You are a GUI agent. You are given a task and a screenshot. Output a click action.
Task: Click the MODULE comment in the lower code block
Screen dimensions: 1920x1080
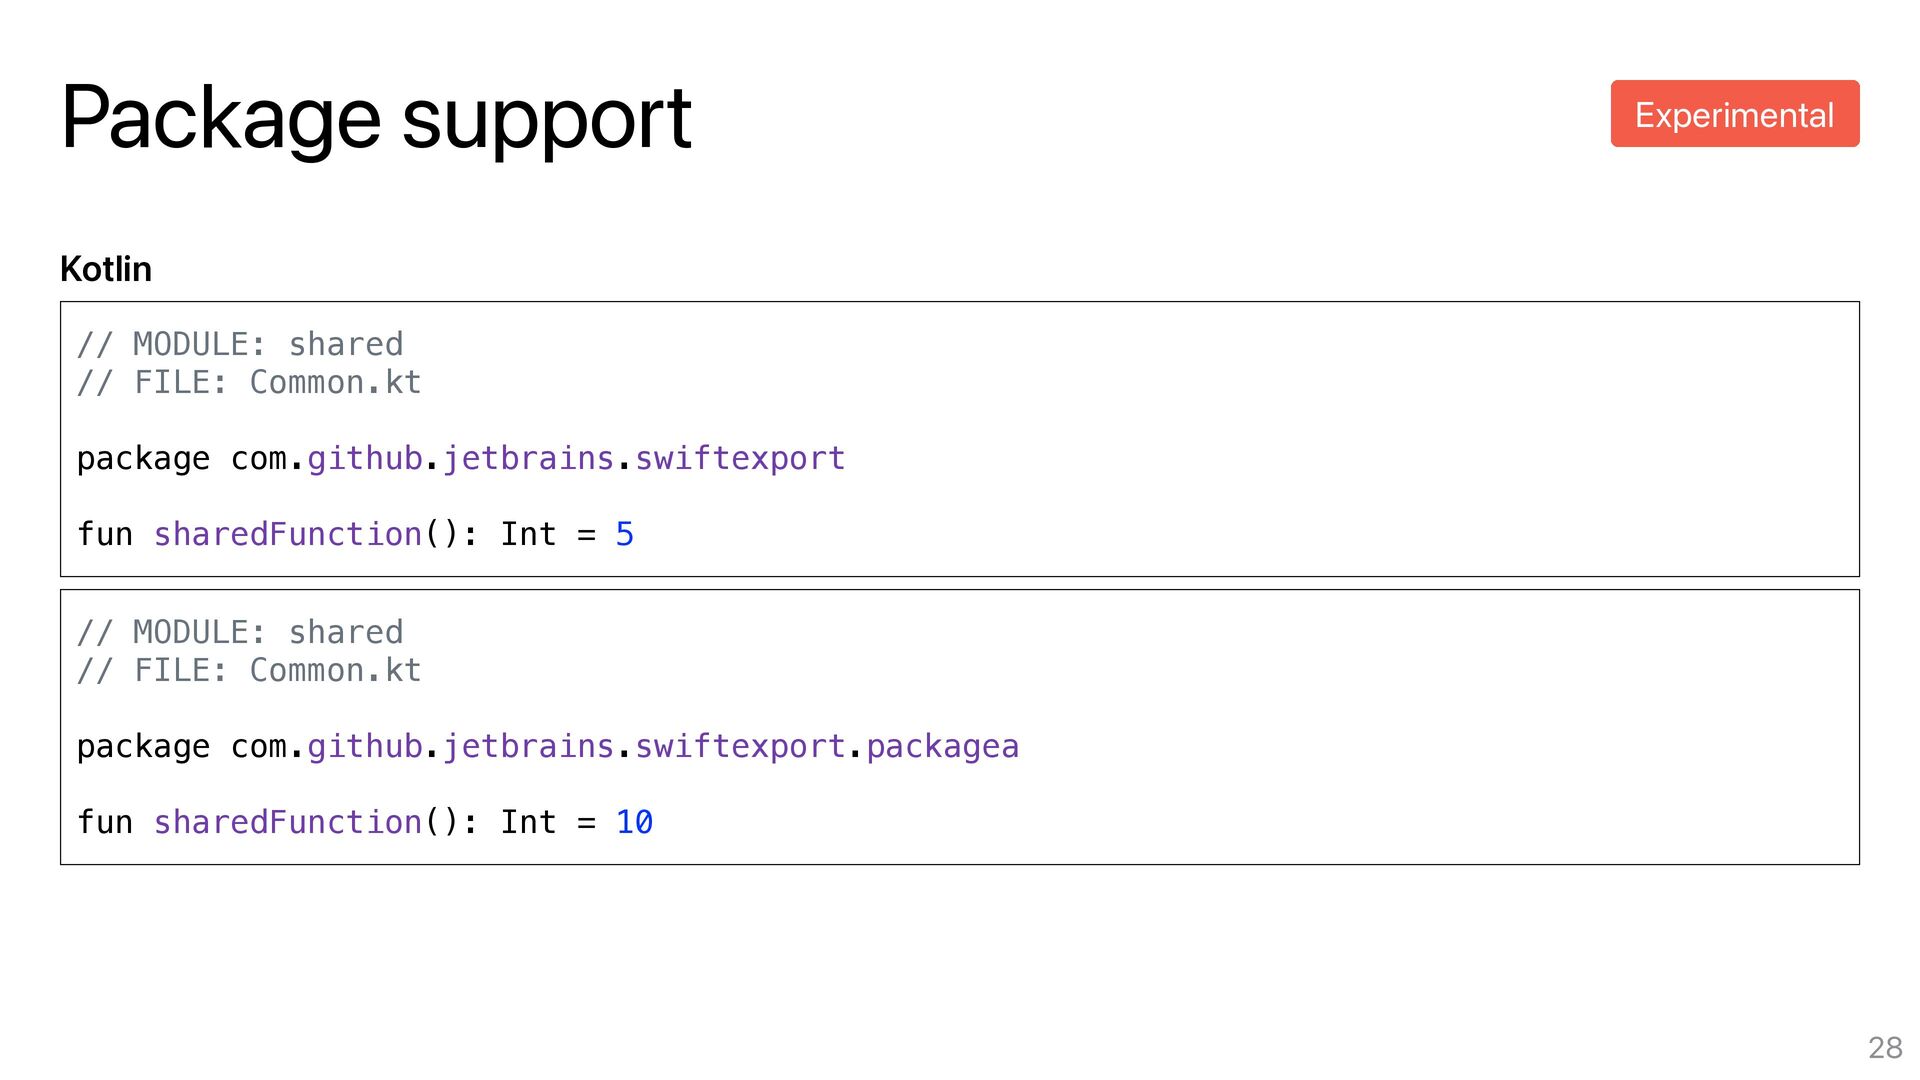(x=240, y=632)
